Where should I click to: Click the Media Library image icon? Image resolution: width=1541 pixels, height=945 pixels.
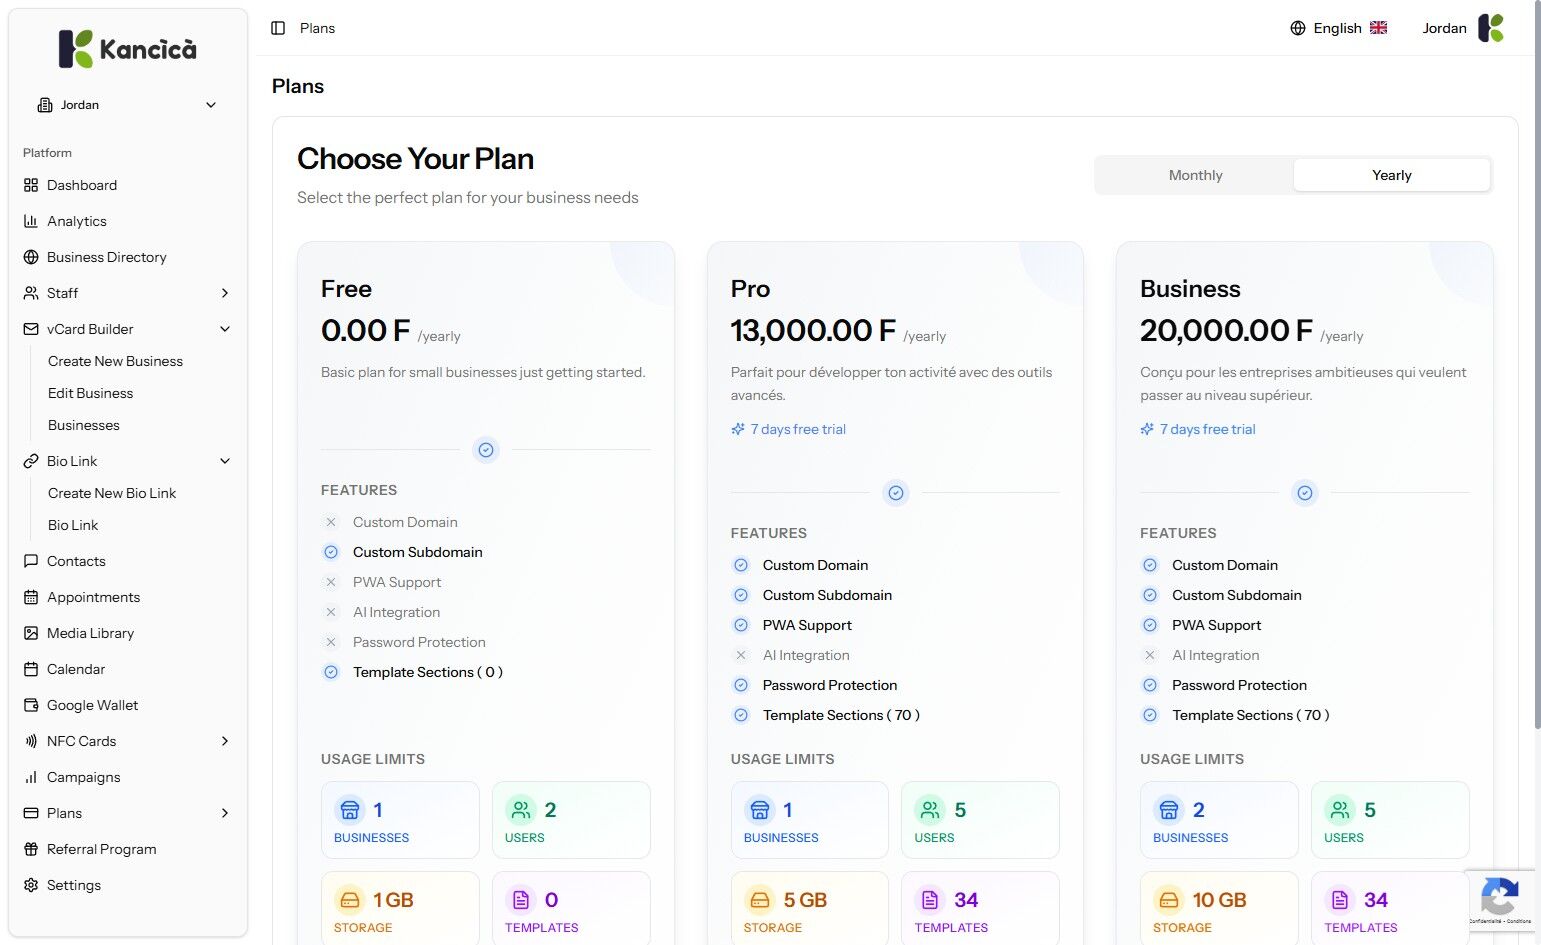tap(31, 633)
